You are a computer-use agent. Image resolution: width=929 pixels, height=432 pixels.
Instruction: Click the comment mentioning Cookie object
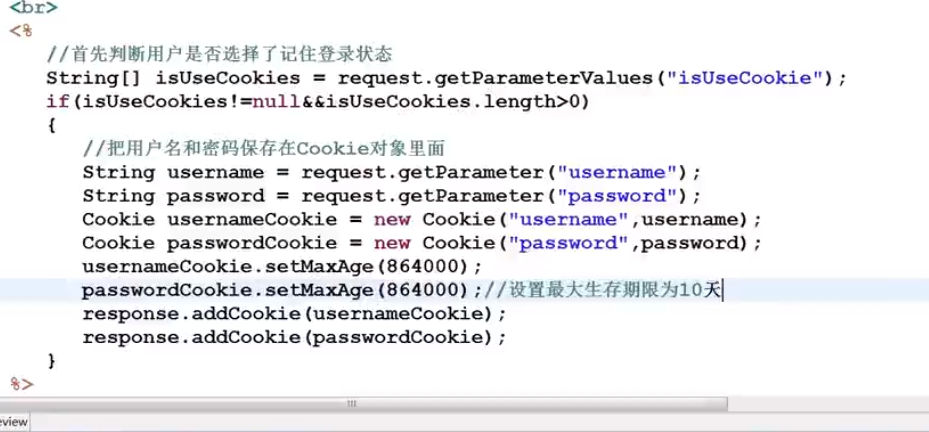click(x=264, y=148)
